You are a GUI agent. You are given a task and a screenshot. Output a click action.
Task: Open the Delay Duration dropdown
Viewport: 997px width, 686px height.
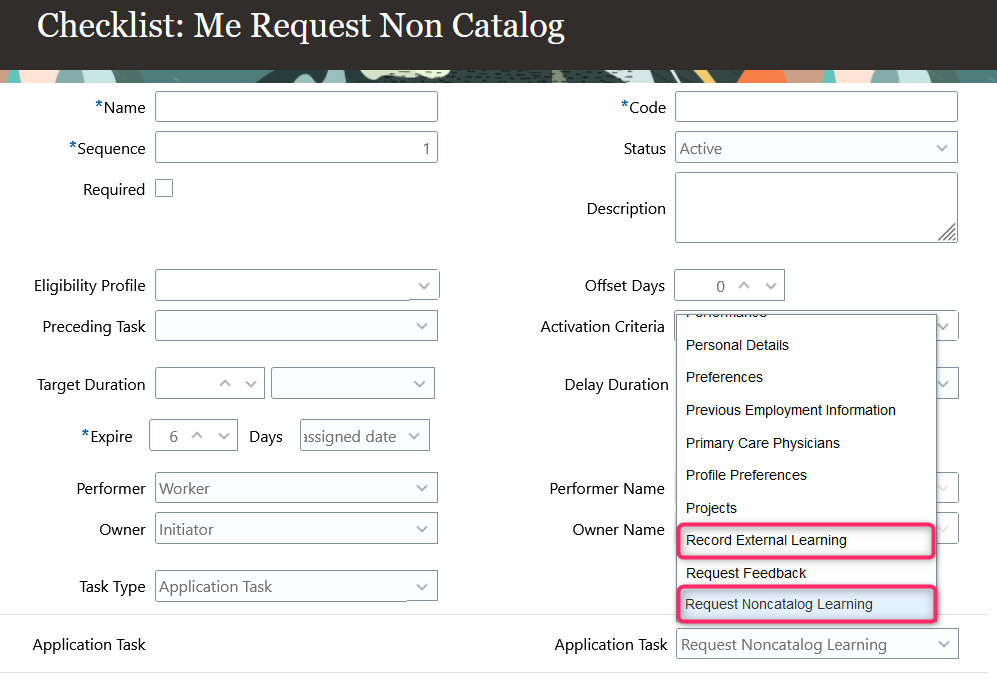pyautogui.click(x=944, y=383)
